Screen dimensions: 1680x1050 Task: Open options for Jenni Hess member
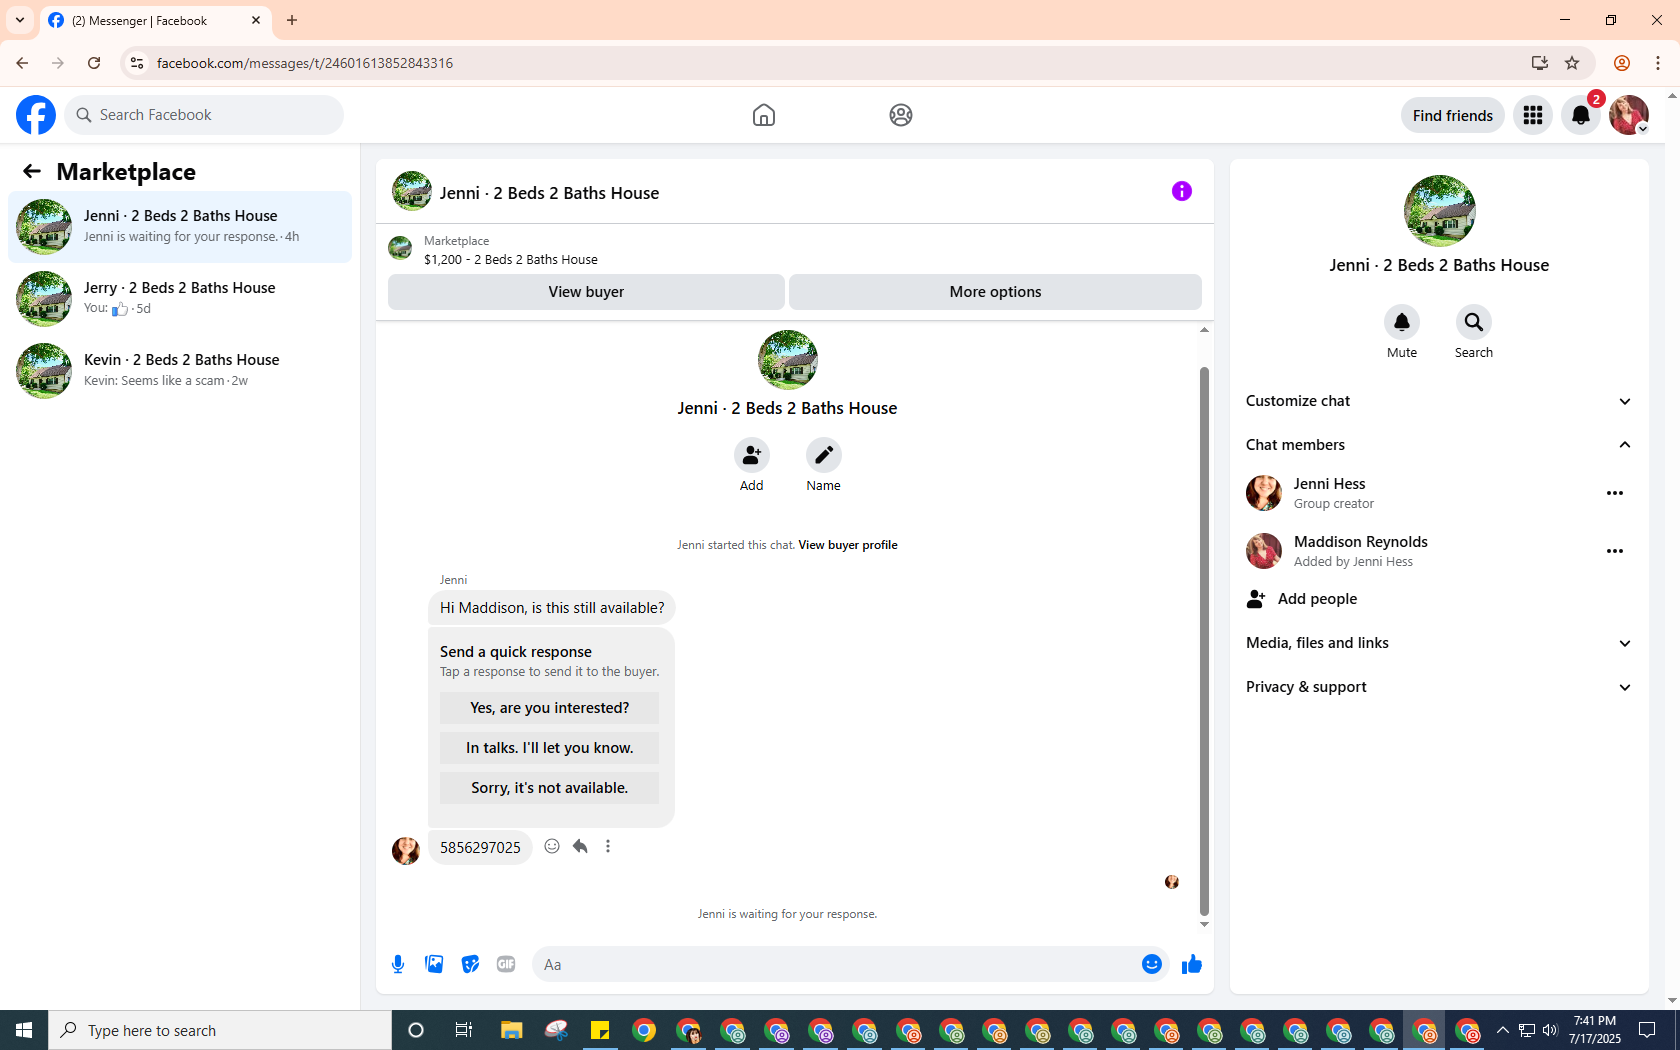pyautogui.click(x=1615, y=493)
